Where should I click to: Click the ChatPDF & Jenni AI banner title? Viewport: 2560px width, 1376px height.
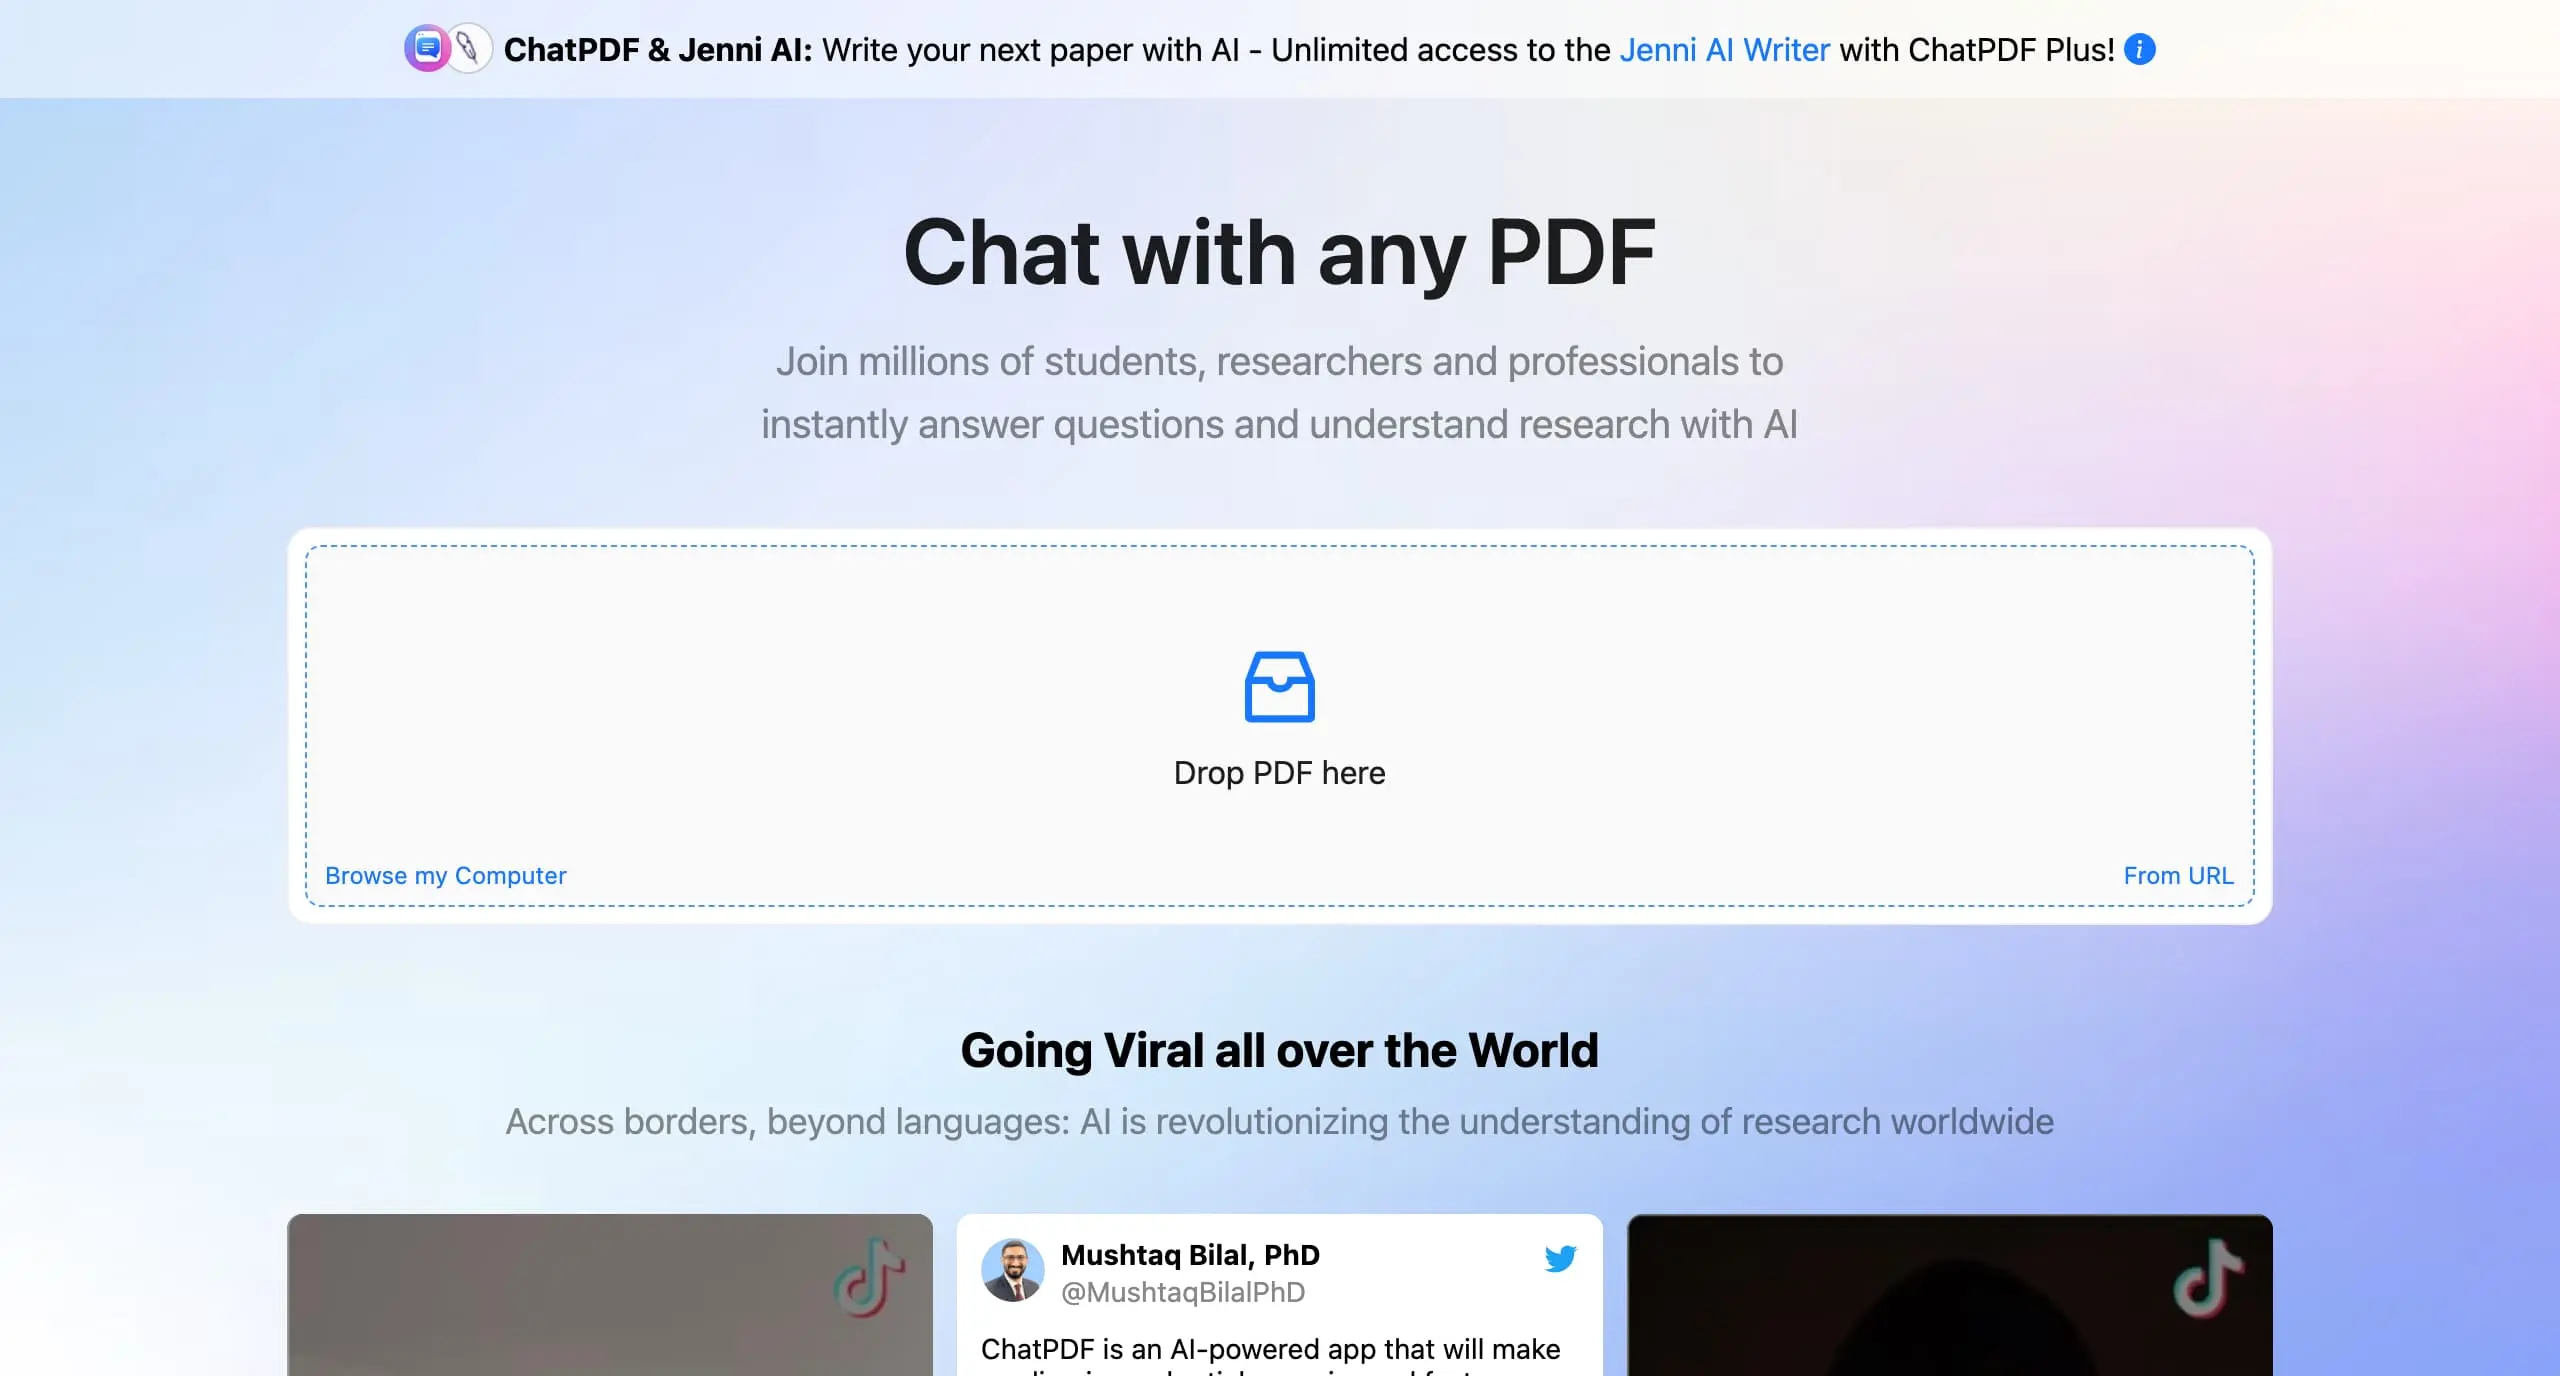[x=658, y=50]
